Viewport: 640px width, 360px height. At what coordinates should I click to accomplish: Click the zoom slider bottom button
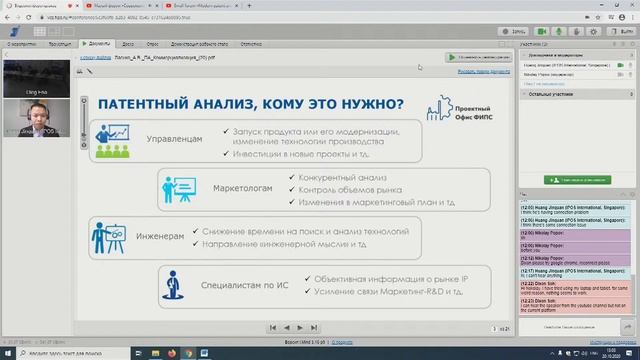84,145
